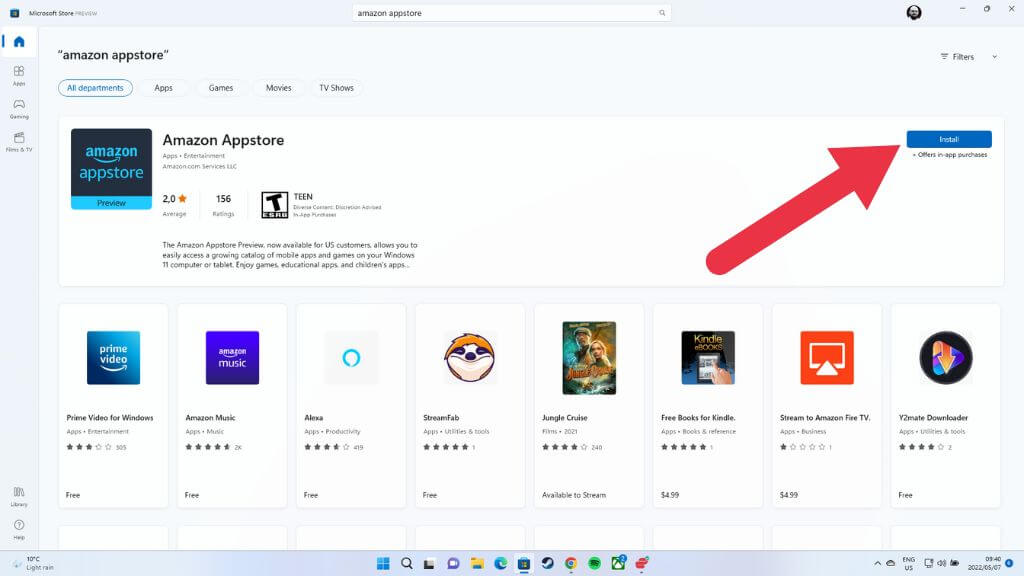Select the Games filter tab
This screenshot has width=1024, height=576.
click(x=221, y=88)
